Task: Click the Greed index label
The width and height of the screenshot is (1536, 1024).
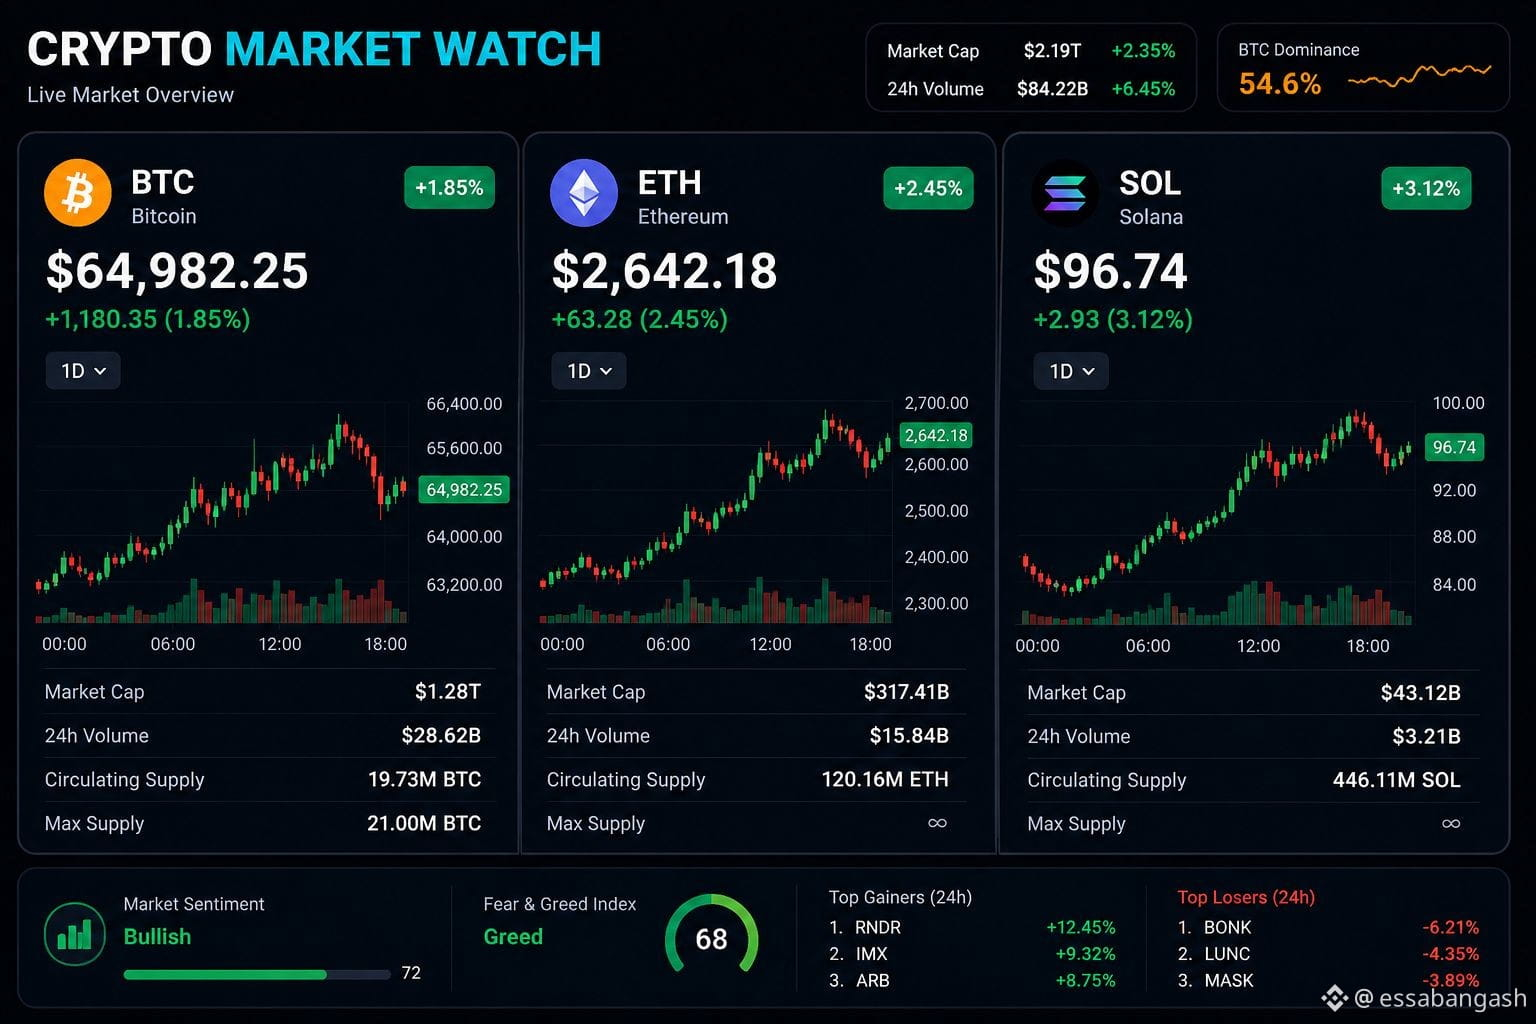Action: click(x=513, y=937)
